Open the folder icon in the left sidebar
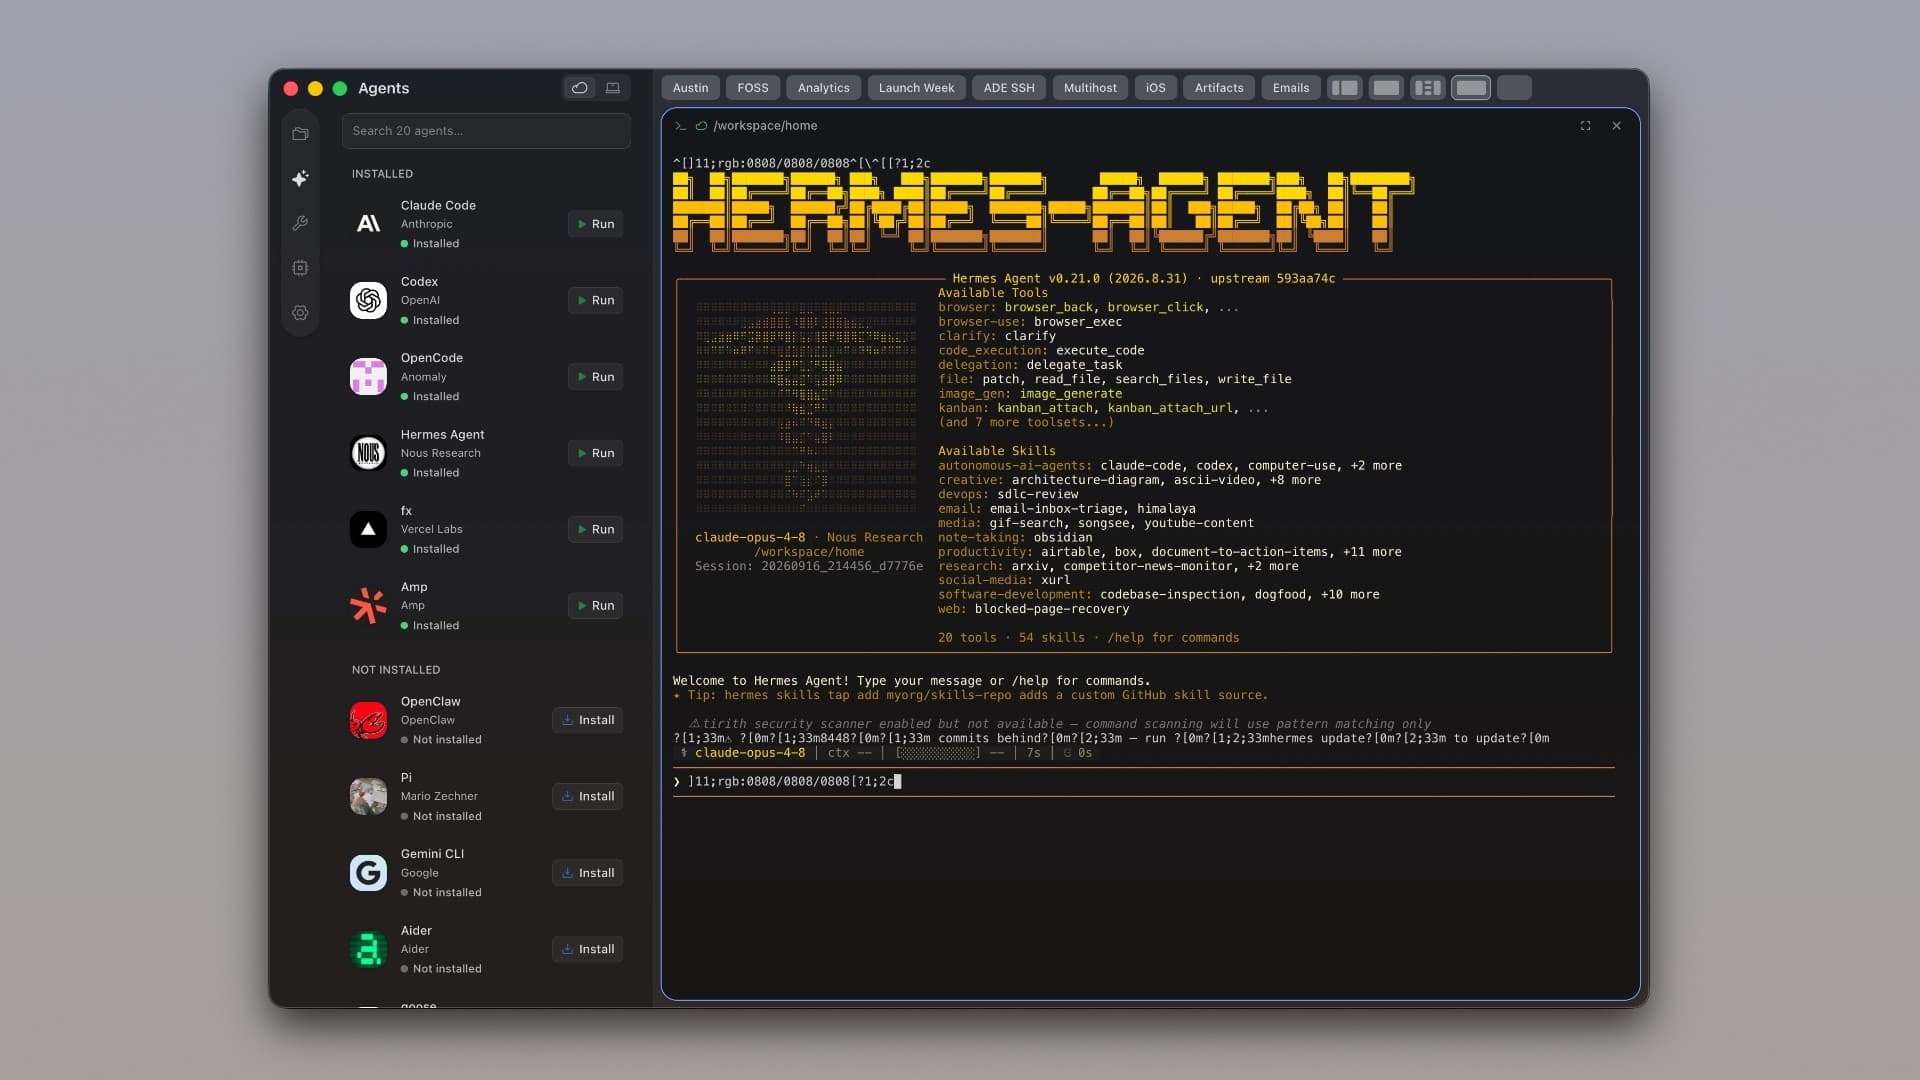 click(x=300, y=133)
